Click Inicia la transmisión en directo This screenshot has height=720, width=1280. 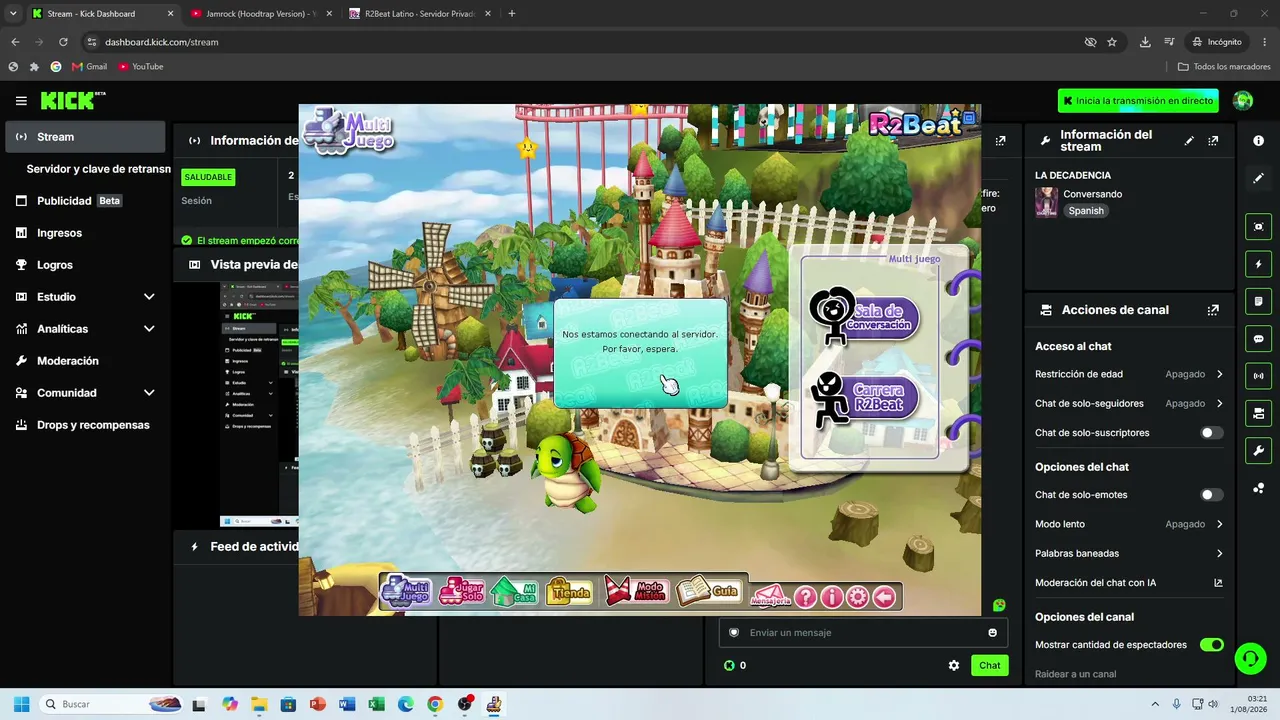1138,101
